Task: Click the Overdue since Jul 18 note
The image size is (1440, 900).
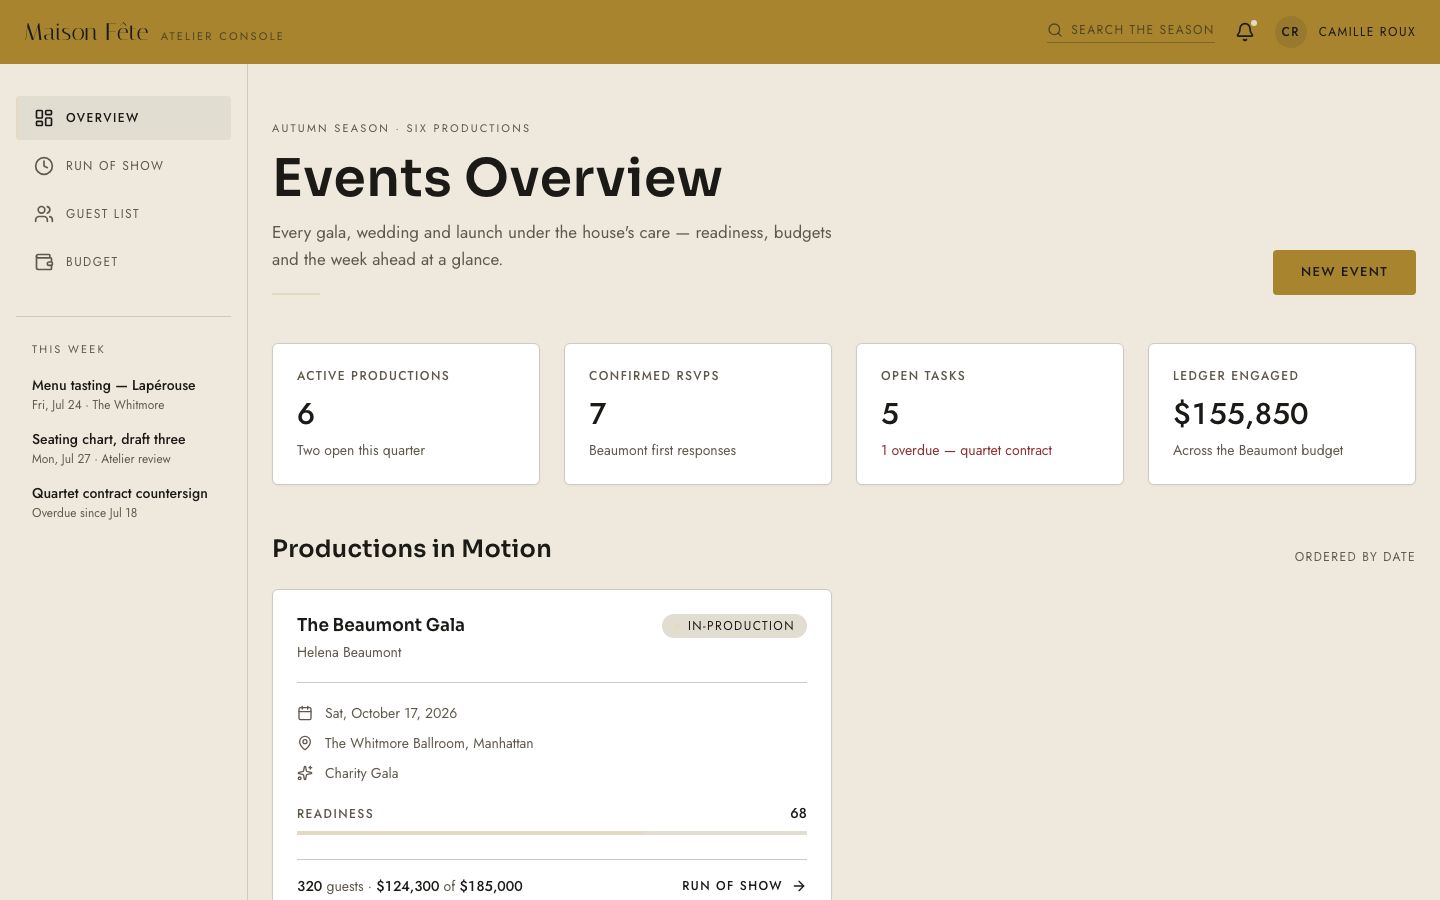Action: pyautogui.click(x=85, y=513)
